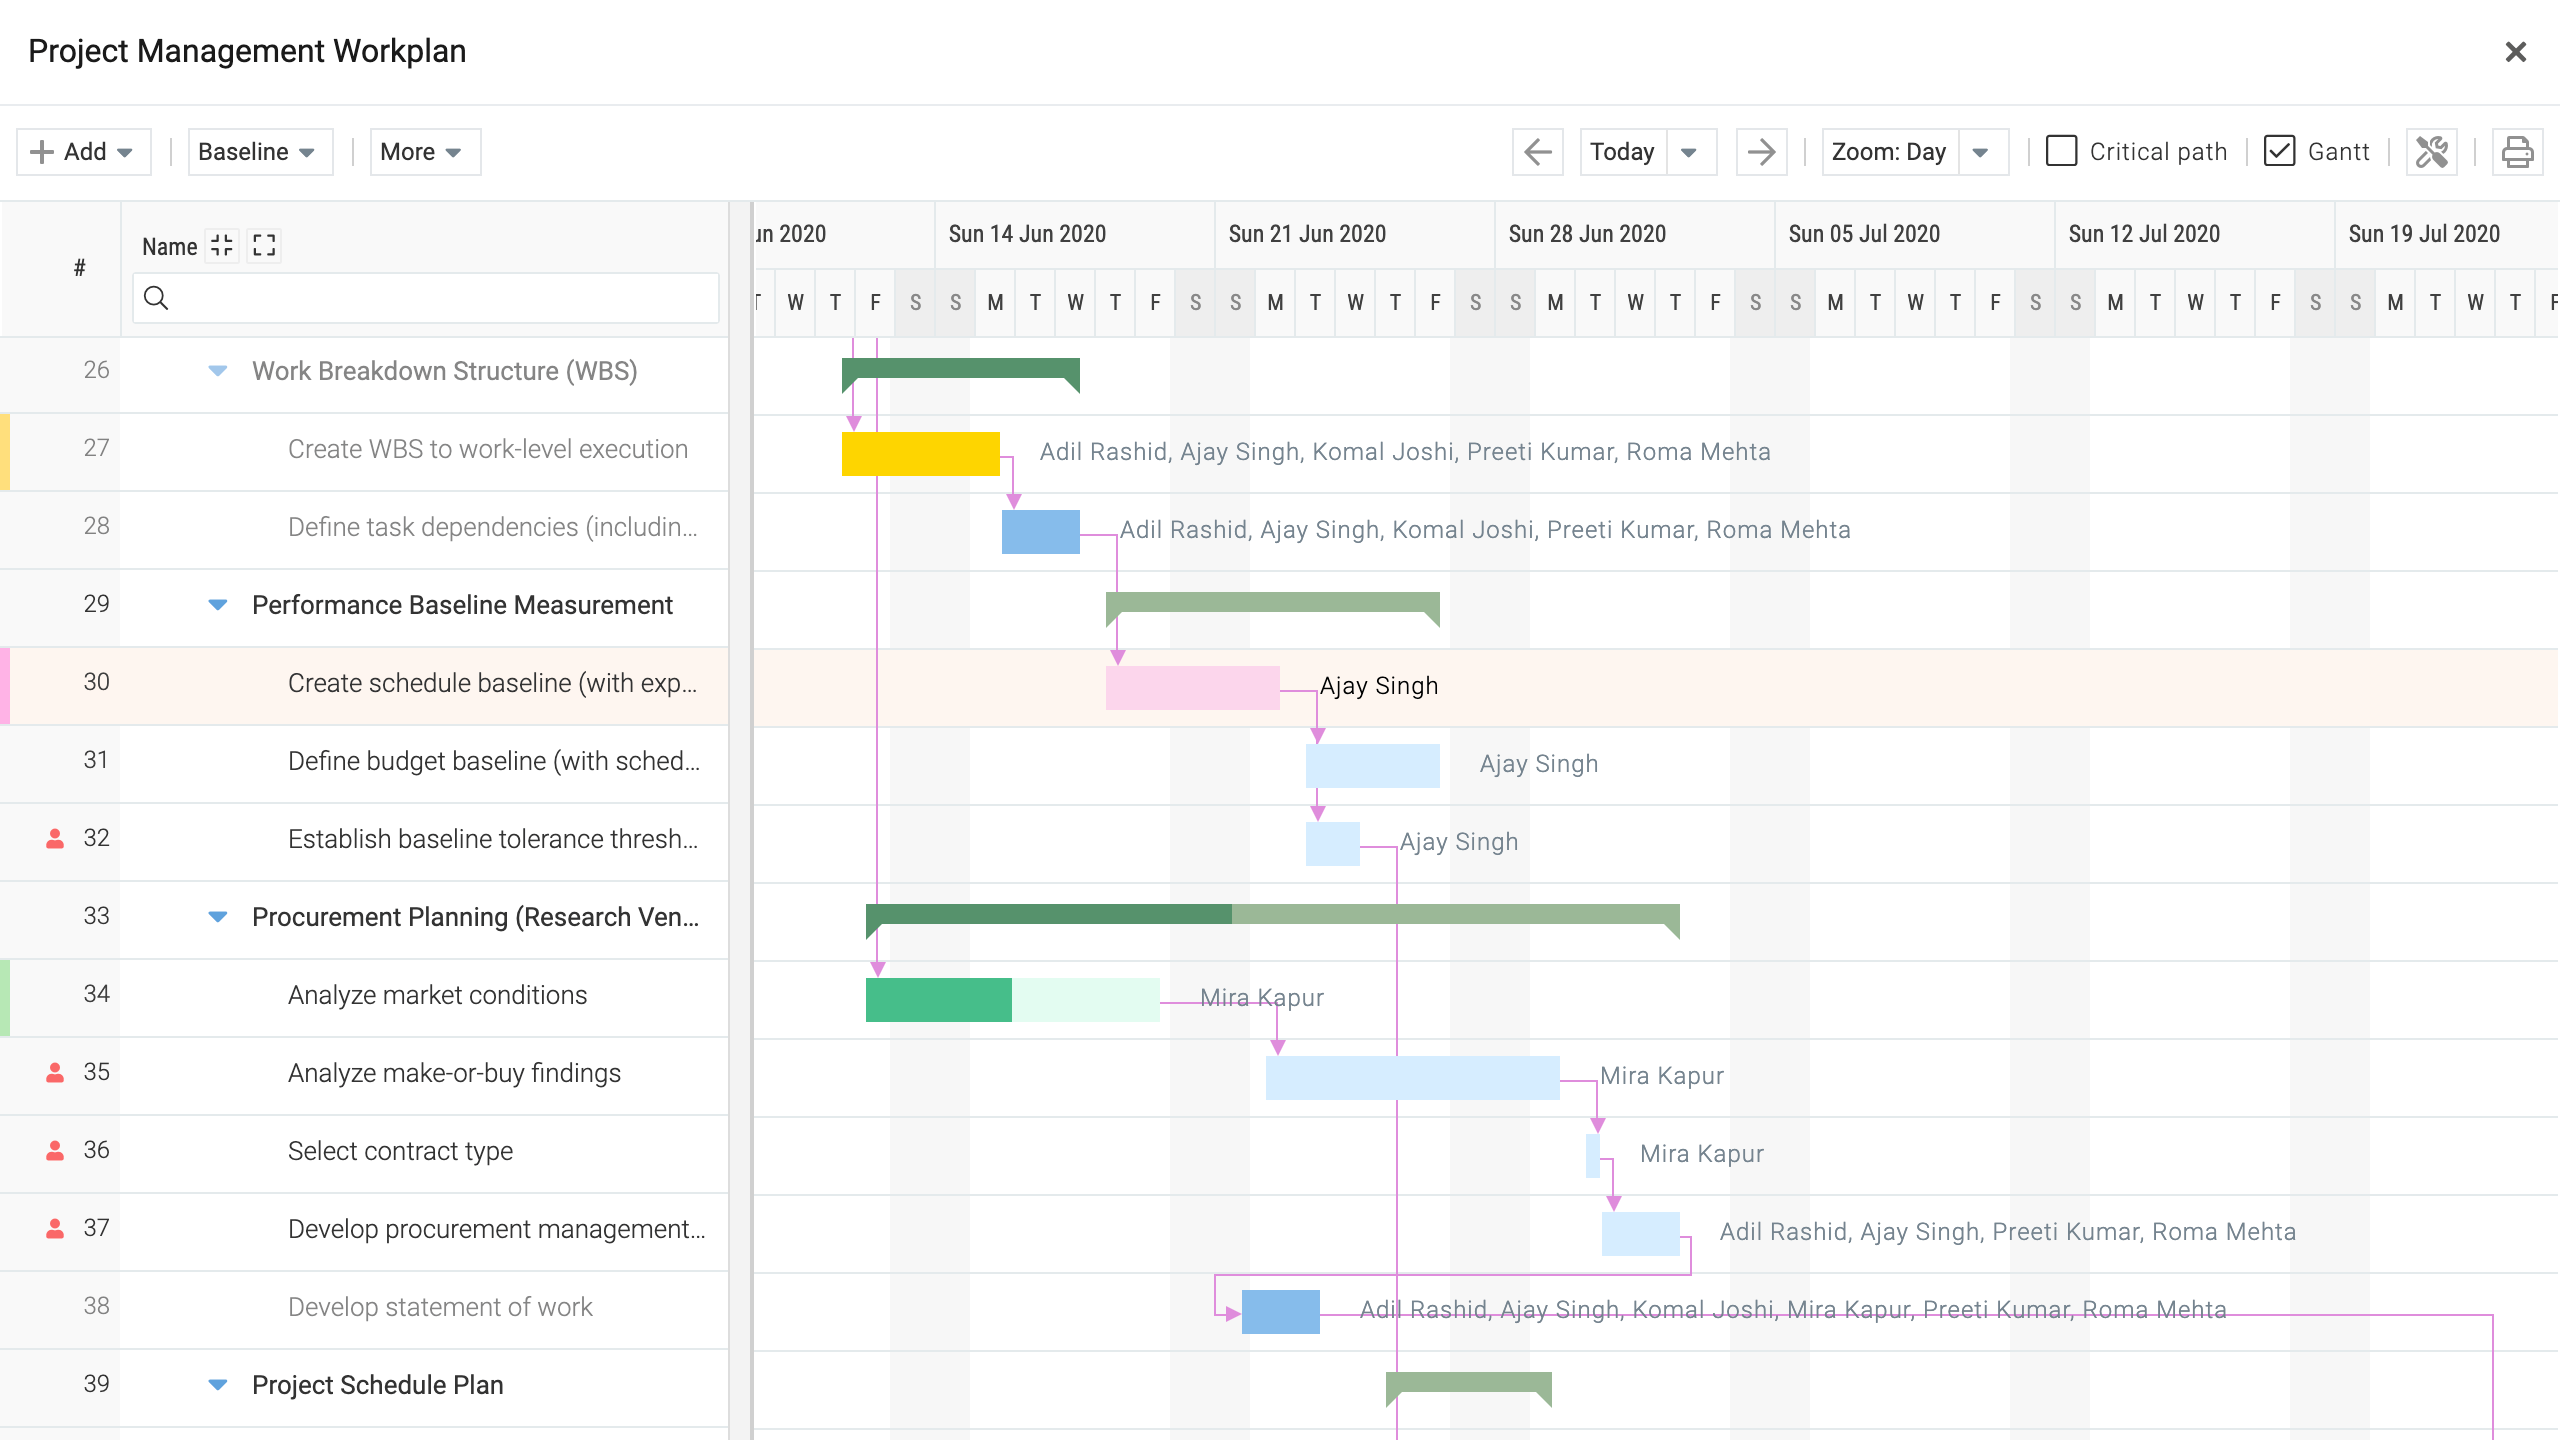Click the print icon in the toolbar
Image resolution: width=2560 pixels, height=1440 pixels.
point(2514,151)
